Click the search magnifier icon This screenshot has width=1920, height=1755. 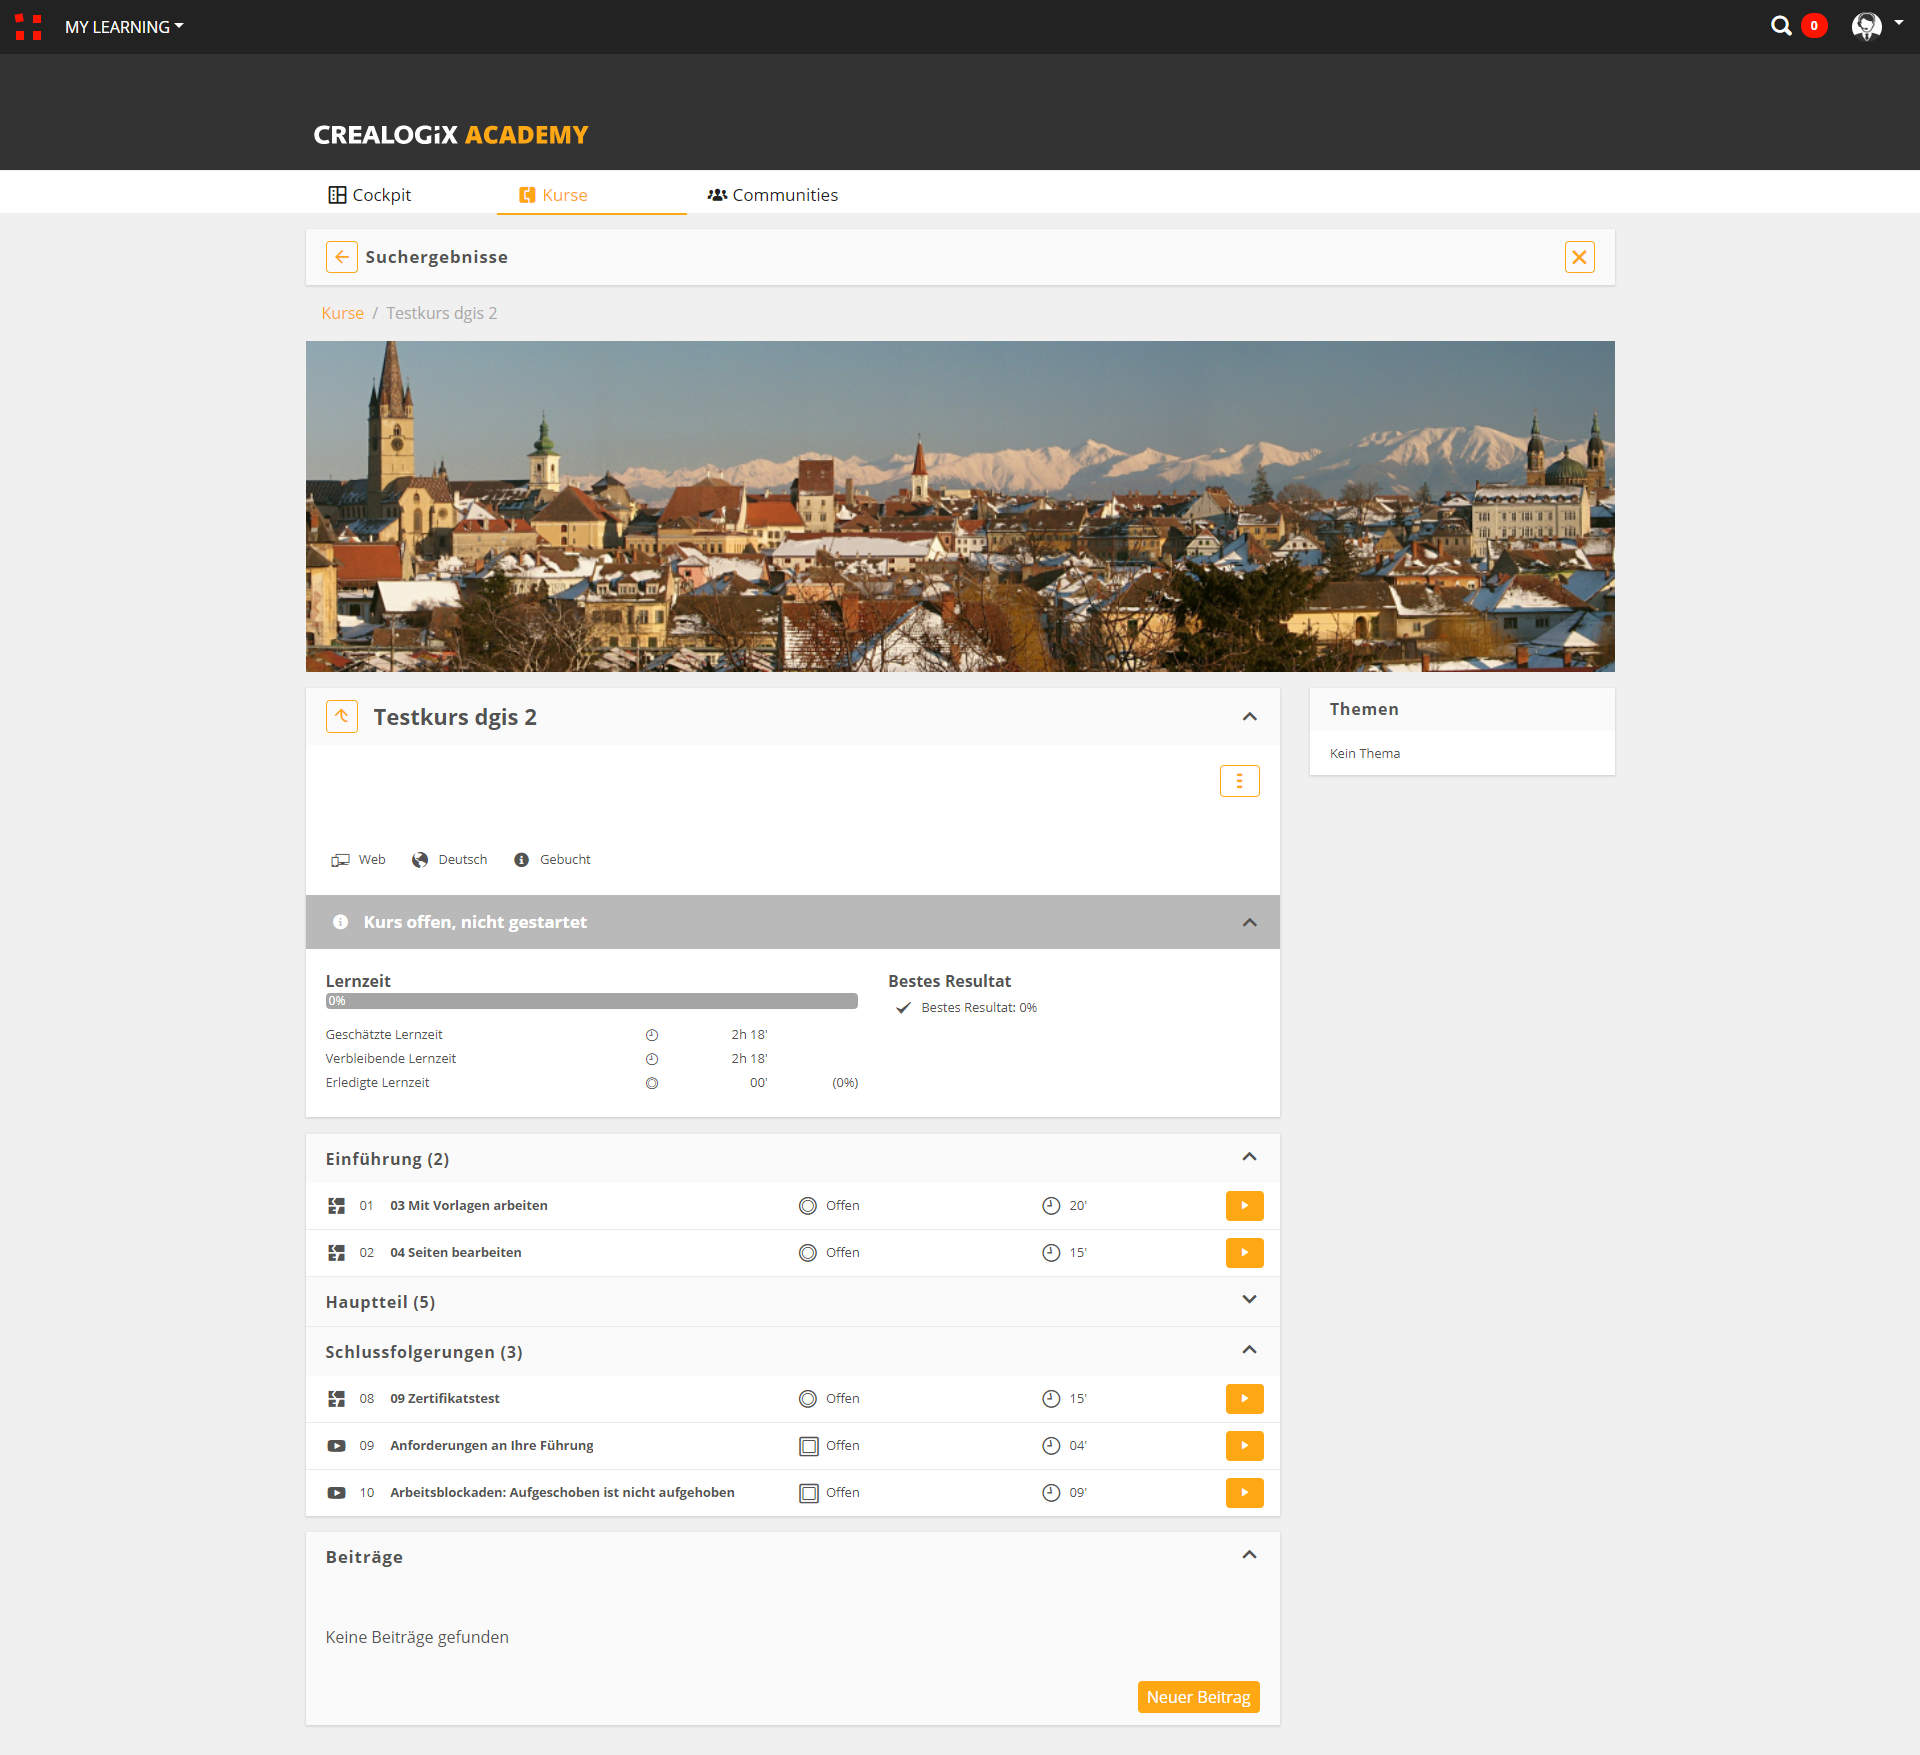pos(1781,26)
